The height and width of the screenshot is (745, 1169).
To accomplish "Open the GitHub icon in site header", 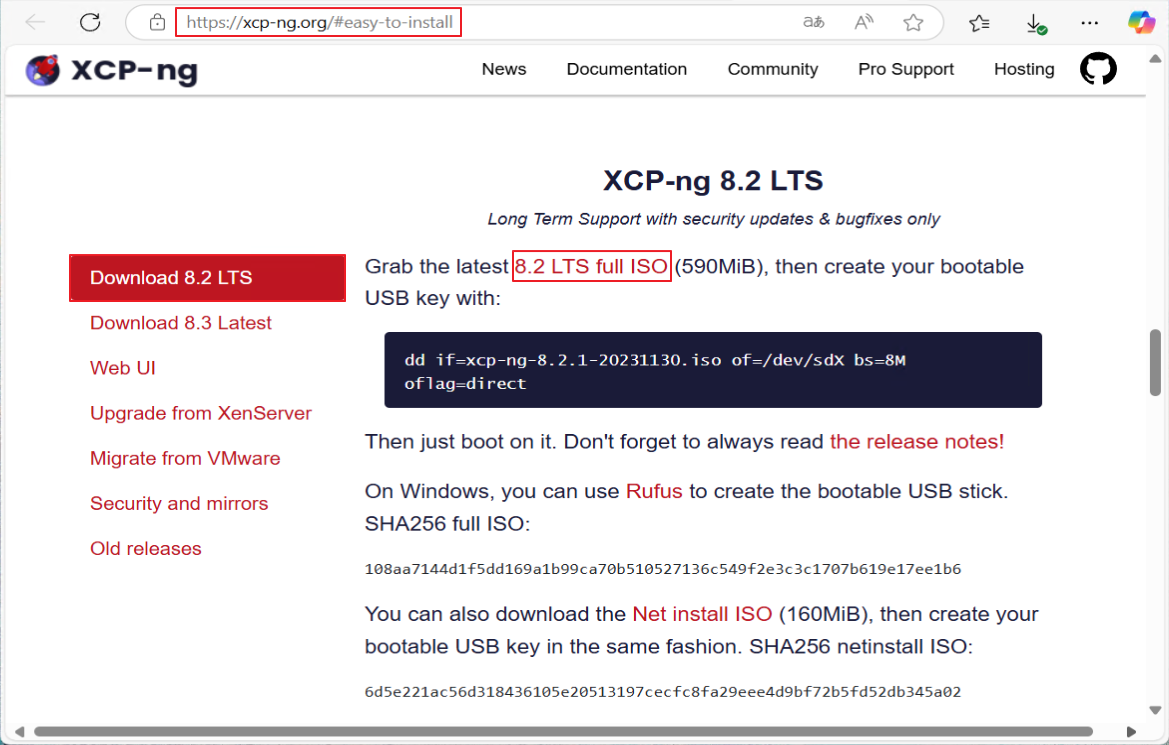I will [1098, 69].
